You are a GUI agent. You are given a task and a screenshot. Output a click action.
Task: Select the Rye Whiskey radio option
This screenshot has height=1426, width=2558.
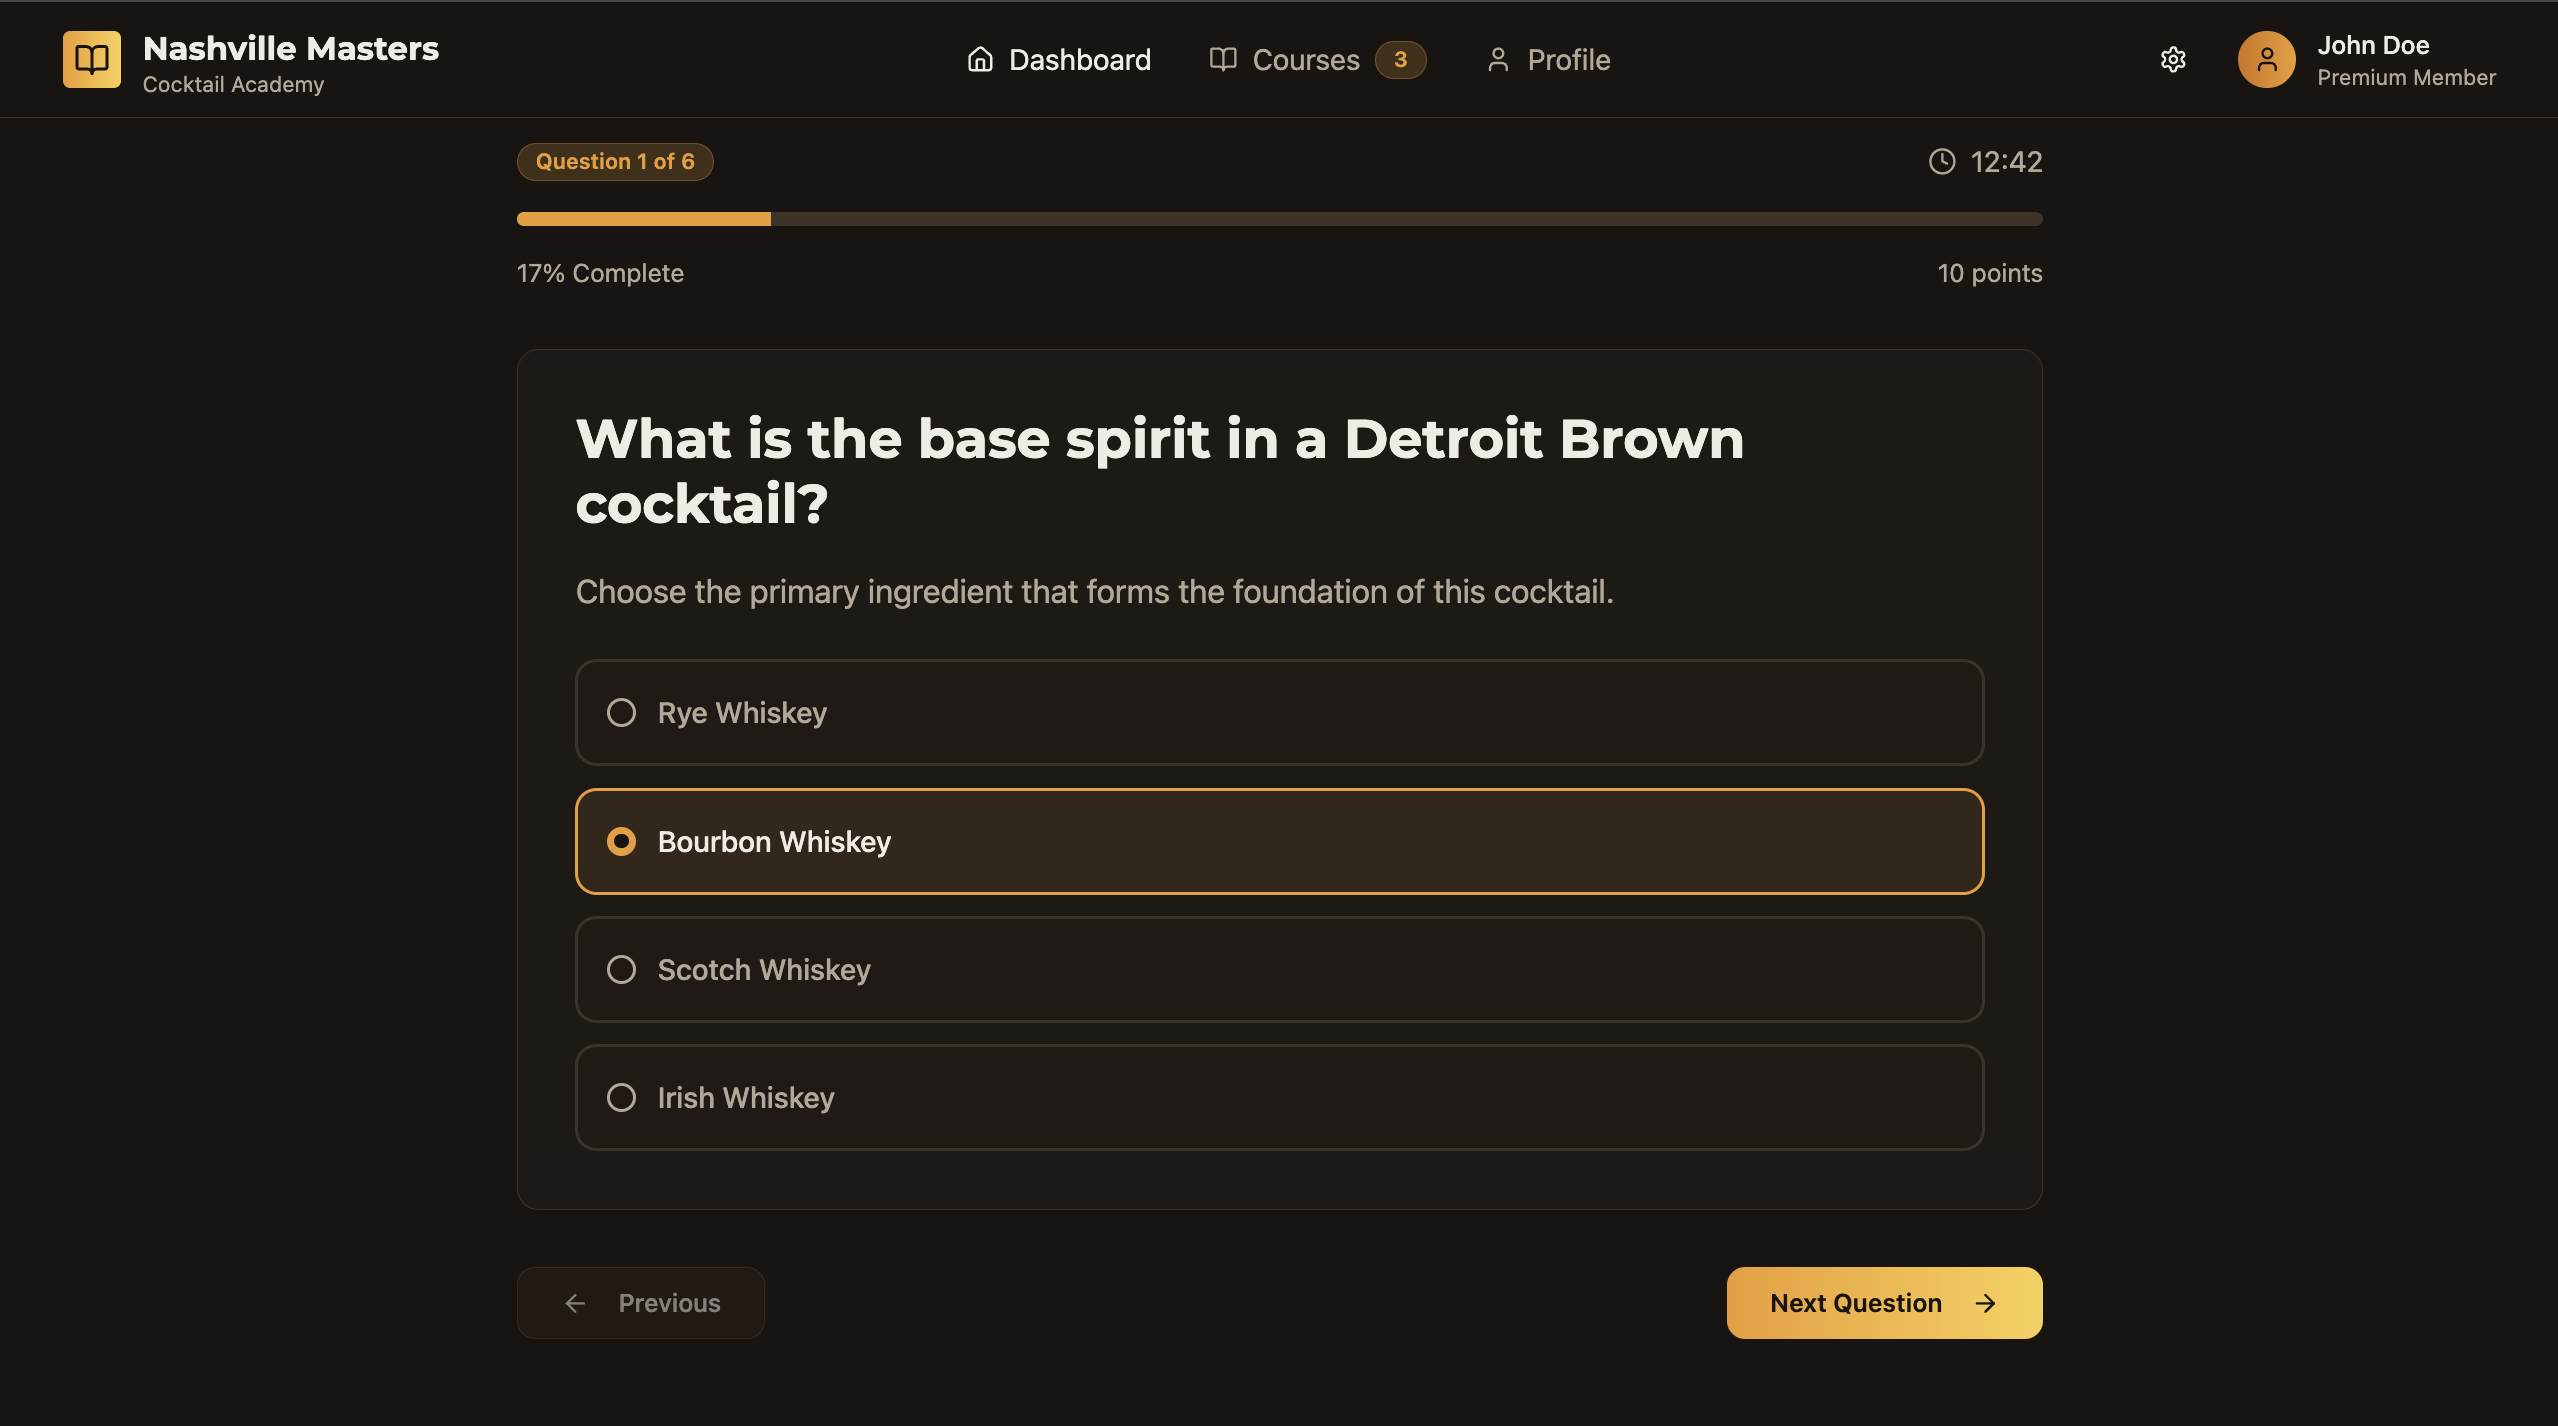[1279, 712]
